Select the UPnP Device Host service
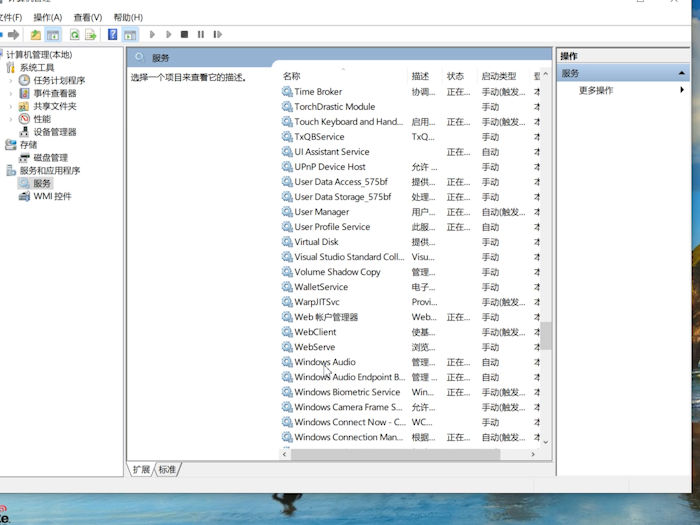The height and width of the screenshot is (525, 700). 410,167
